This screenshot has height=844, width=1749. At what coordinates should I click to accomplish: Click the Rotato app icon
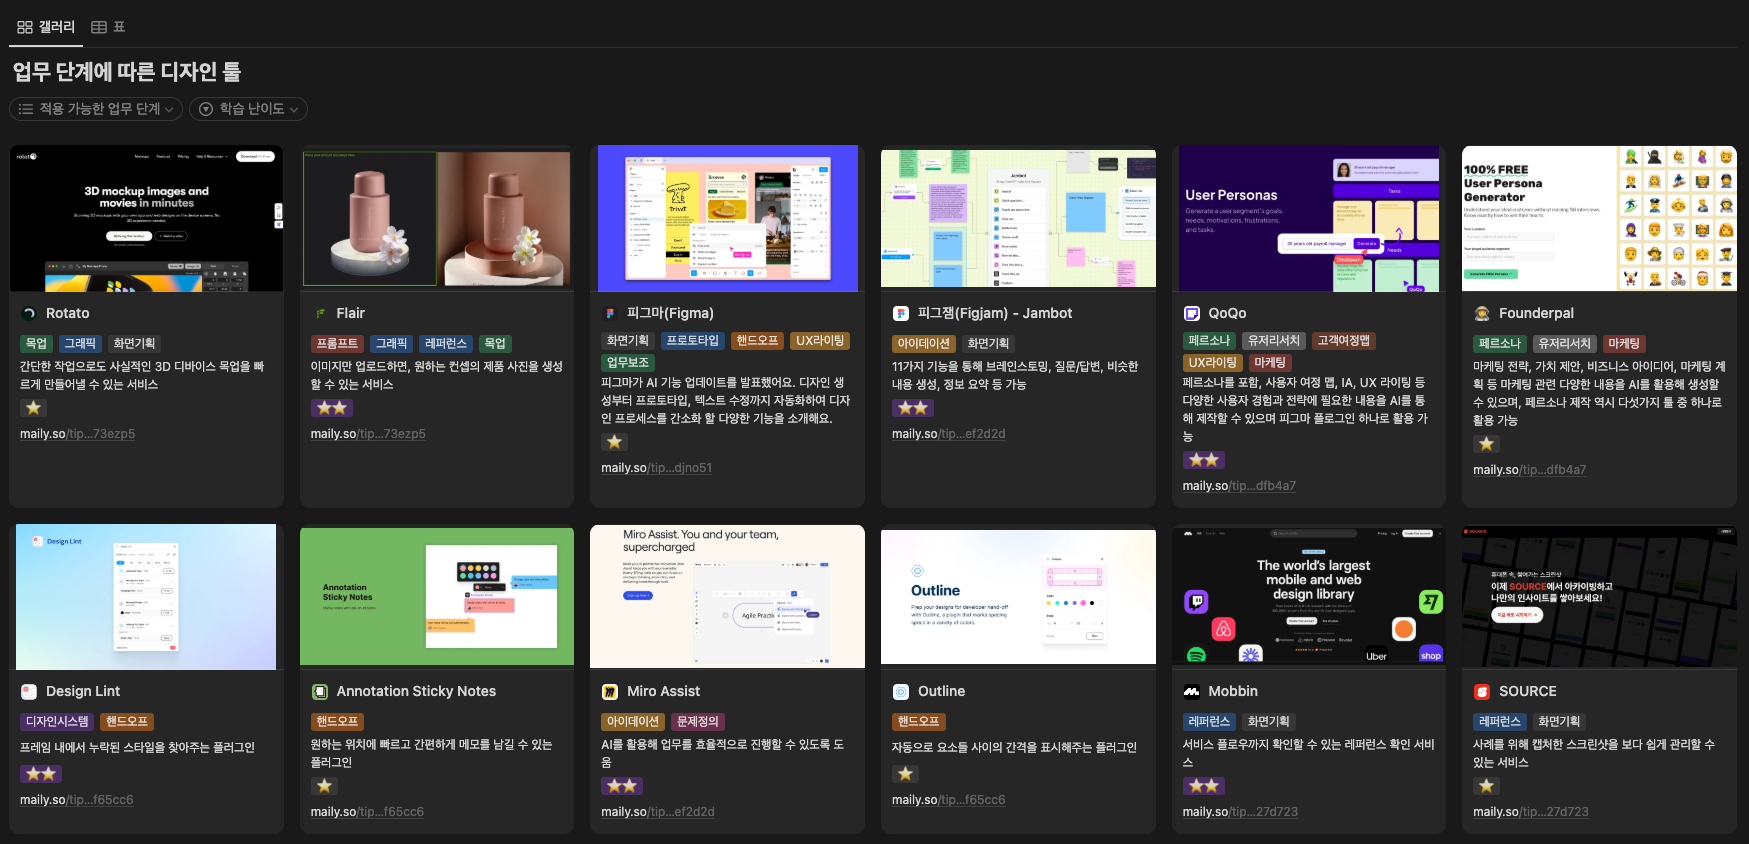pyautogui.click(x=29, y=313)
